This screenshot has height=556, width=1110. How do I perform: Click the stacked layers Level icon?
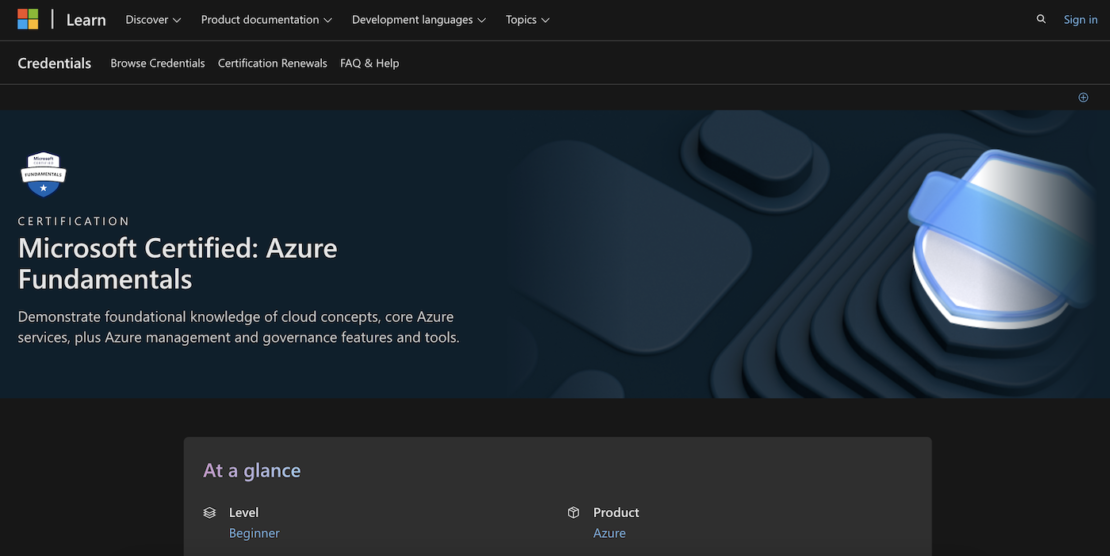[209, 512]
